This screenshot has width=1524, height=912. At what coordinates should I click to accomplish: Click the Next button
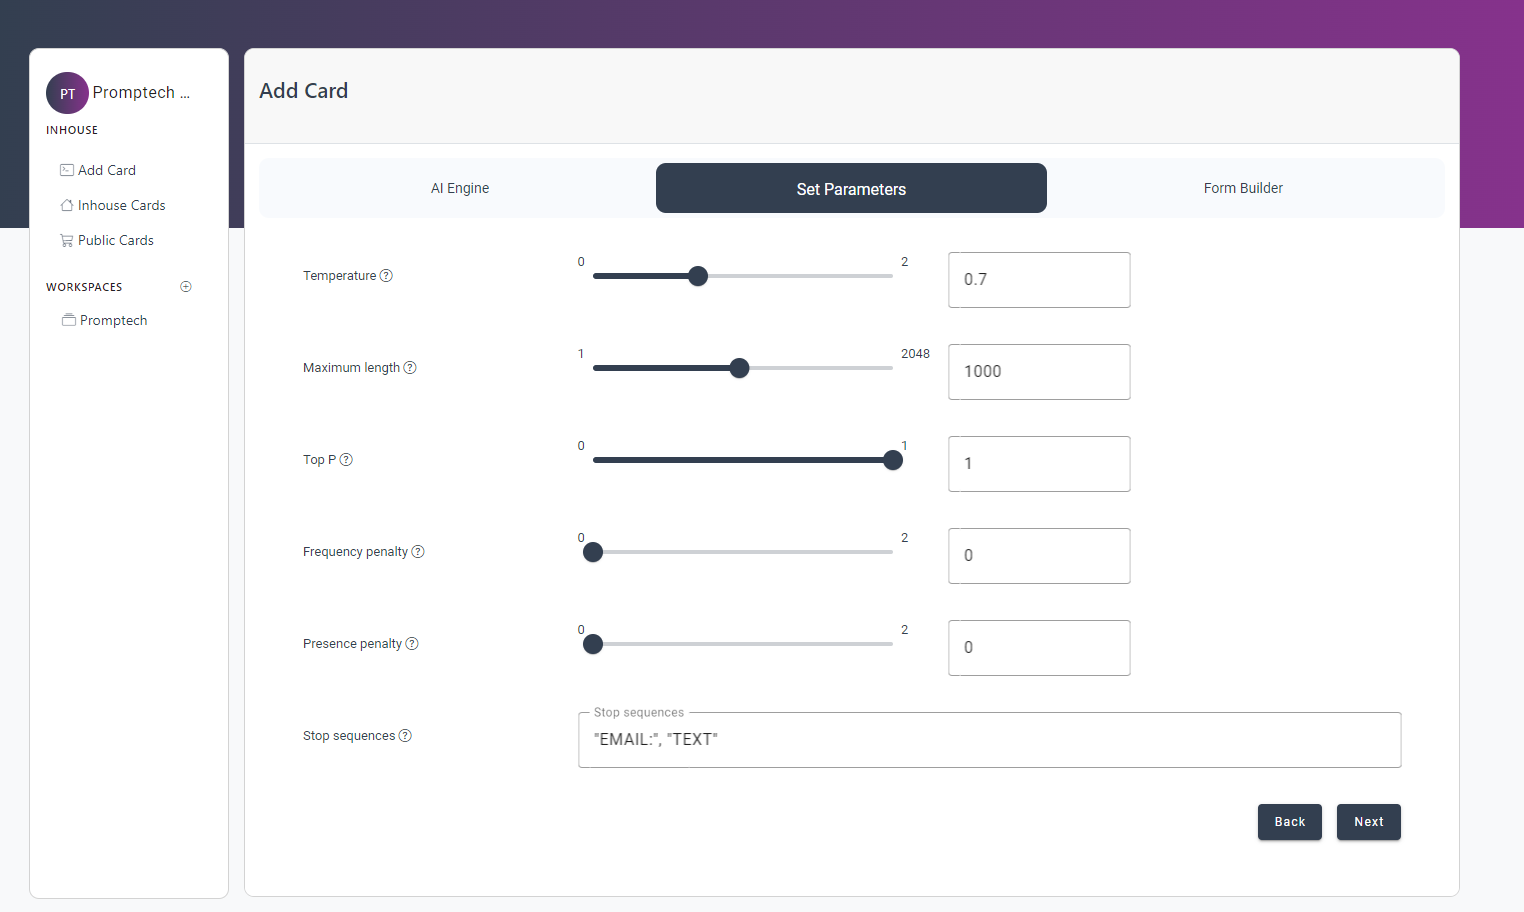[1369, 822]
